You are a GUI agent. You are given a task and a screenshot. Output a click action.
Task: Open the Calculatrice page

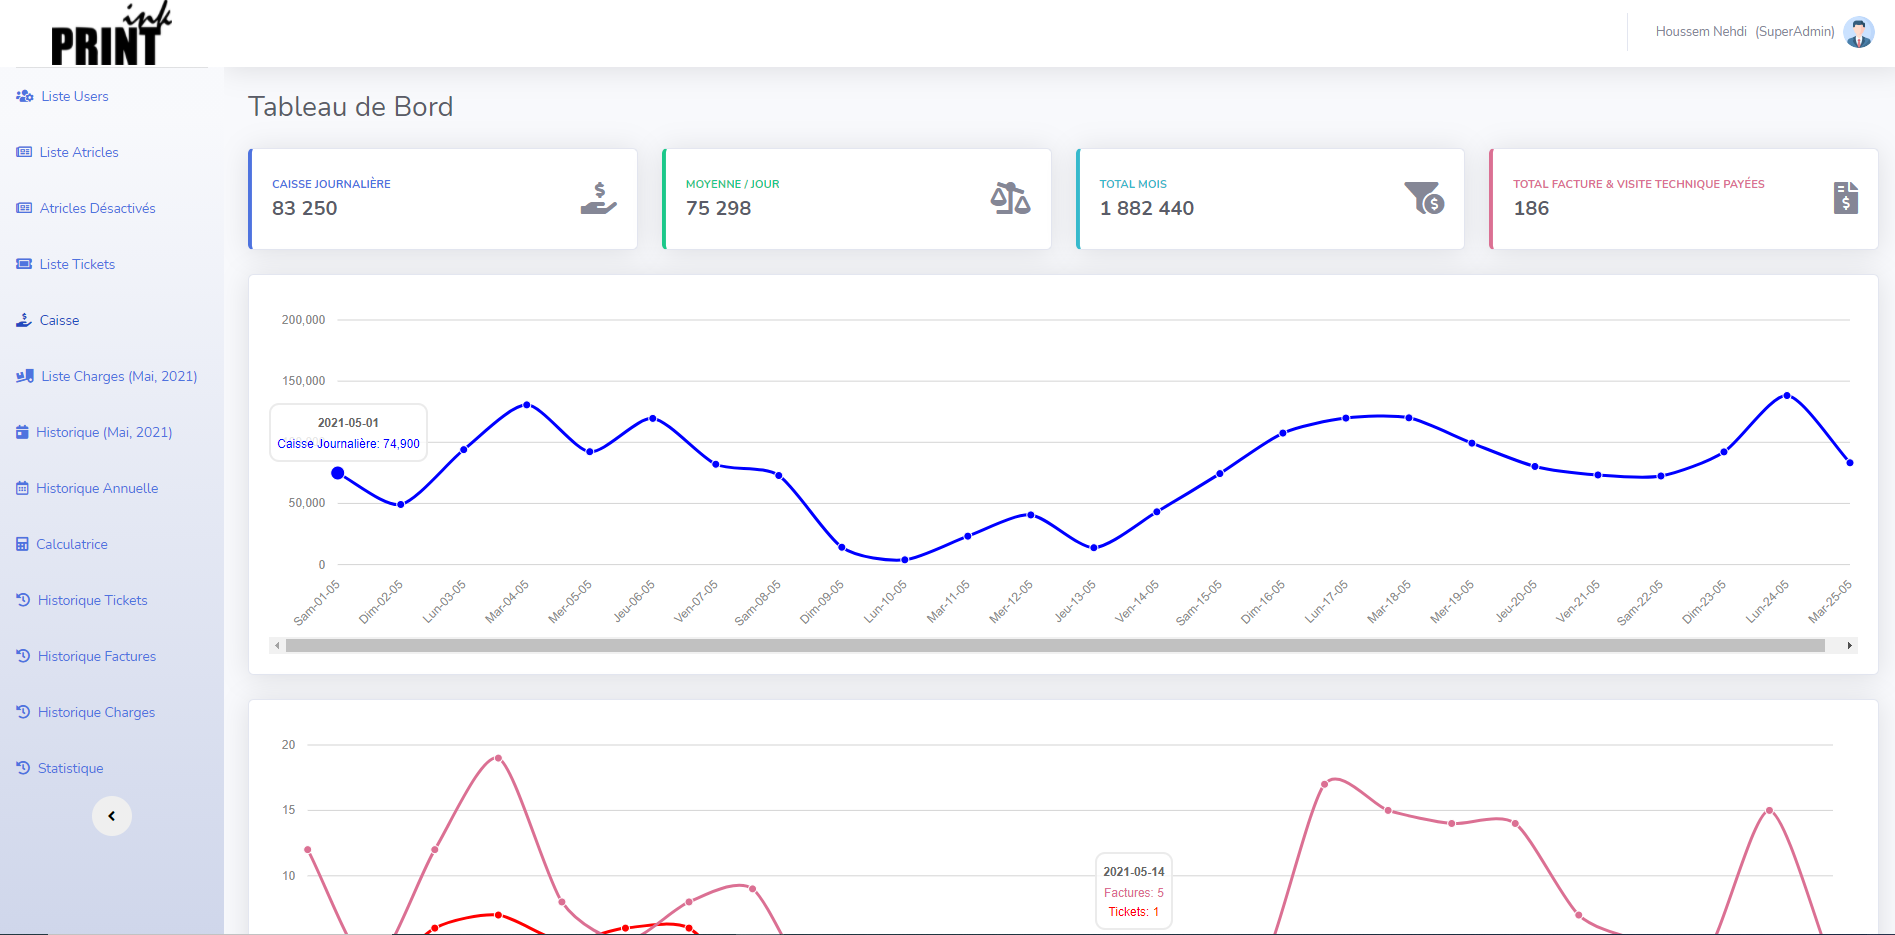tap(72, 544)
